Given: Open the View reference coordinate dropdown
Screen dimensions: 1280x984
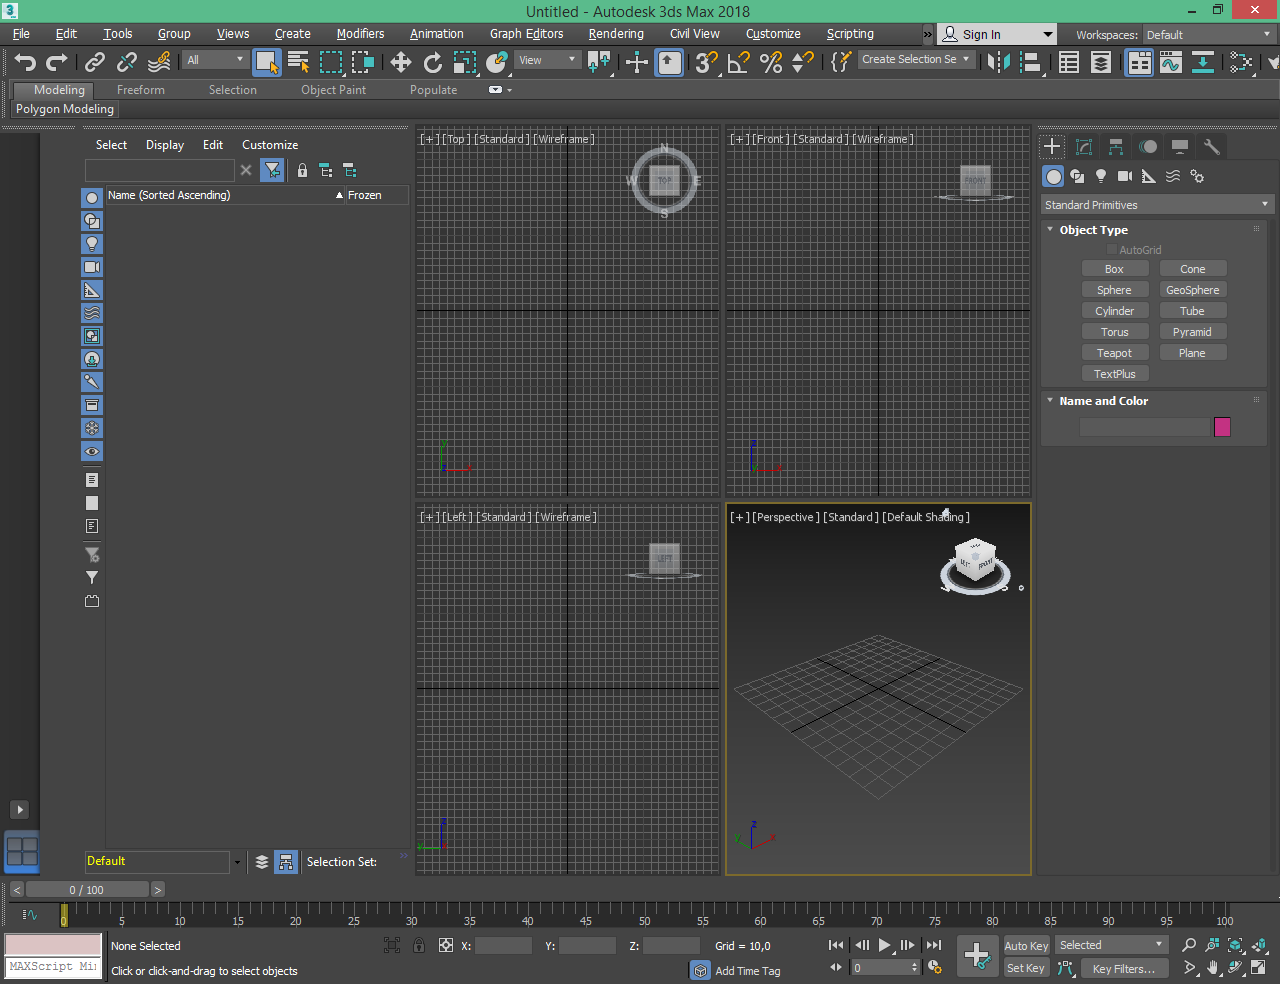Looking at the screenshot, I should click(x=548, y=60).
